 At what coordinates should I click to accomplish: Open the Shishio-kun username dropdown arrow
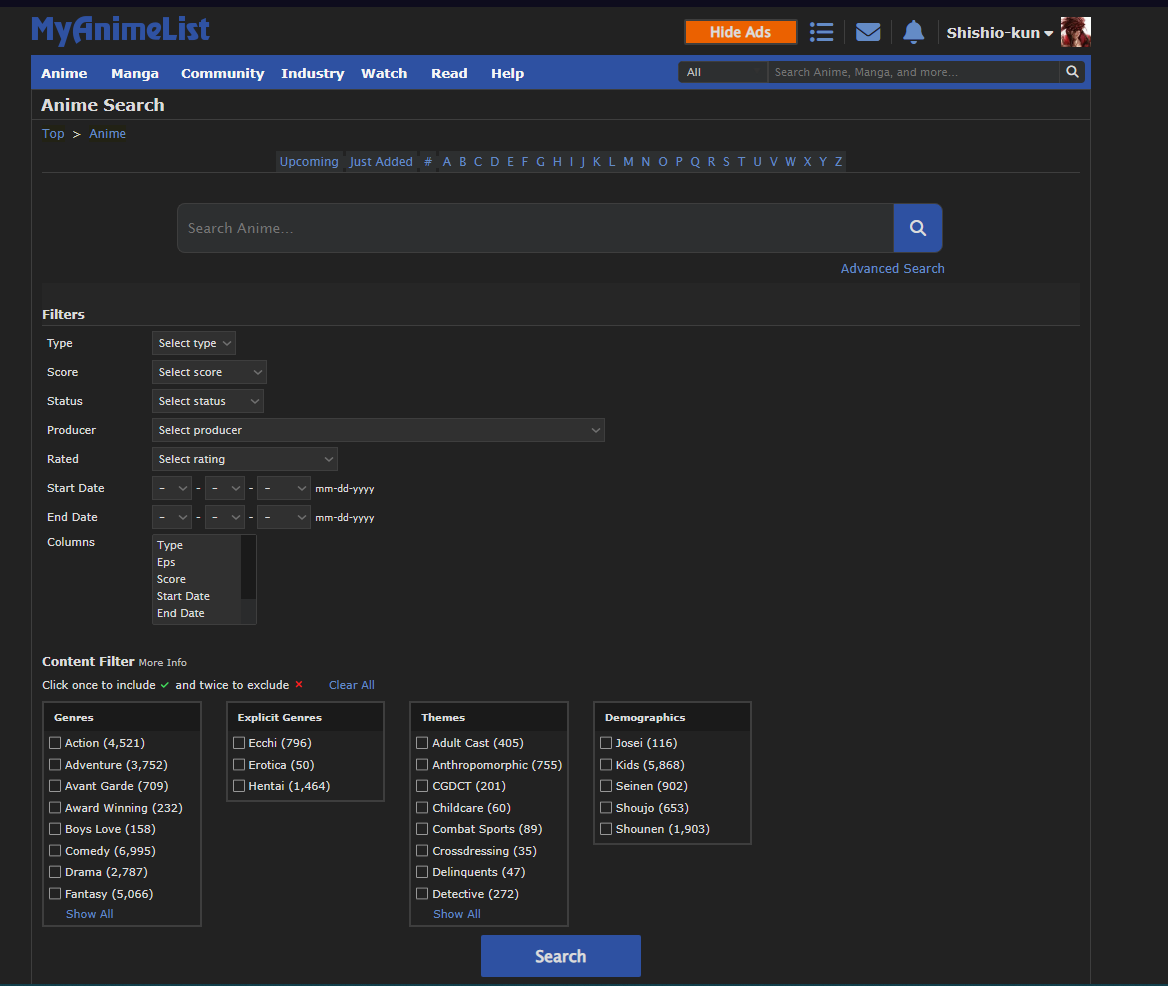(1049, 34)
